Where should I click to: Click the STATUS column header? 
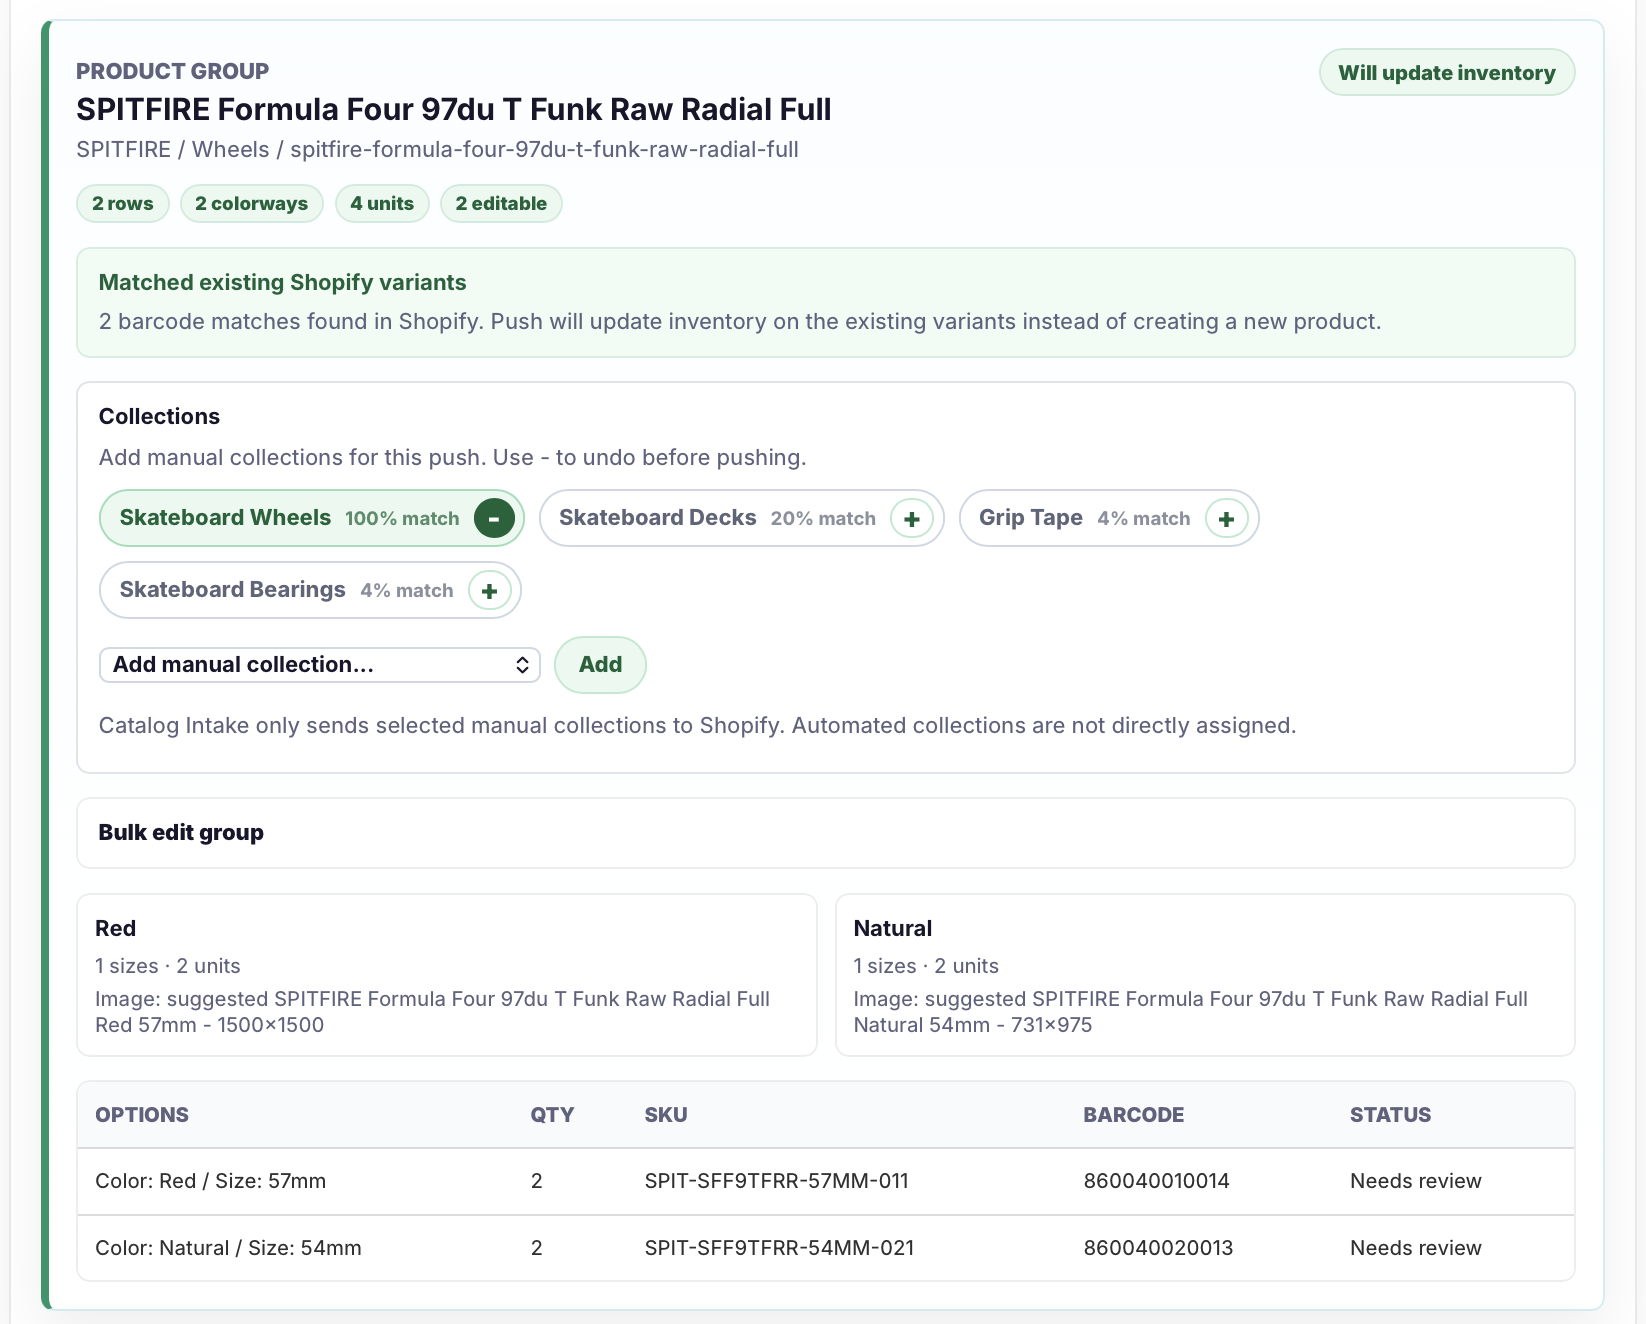(1391, 1115)
